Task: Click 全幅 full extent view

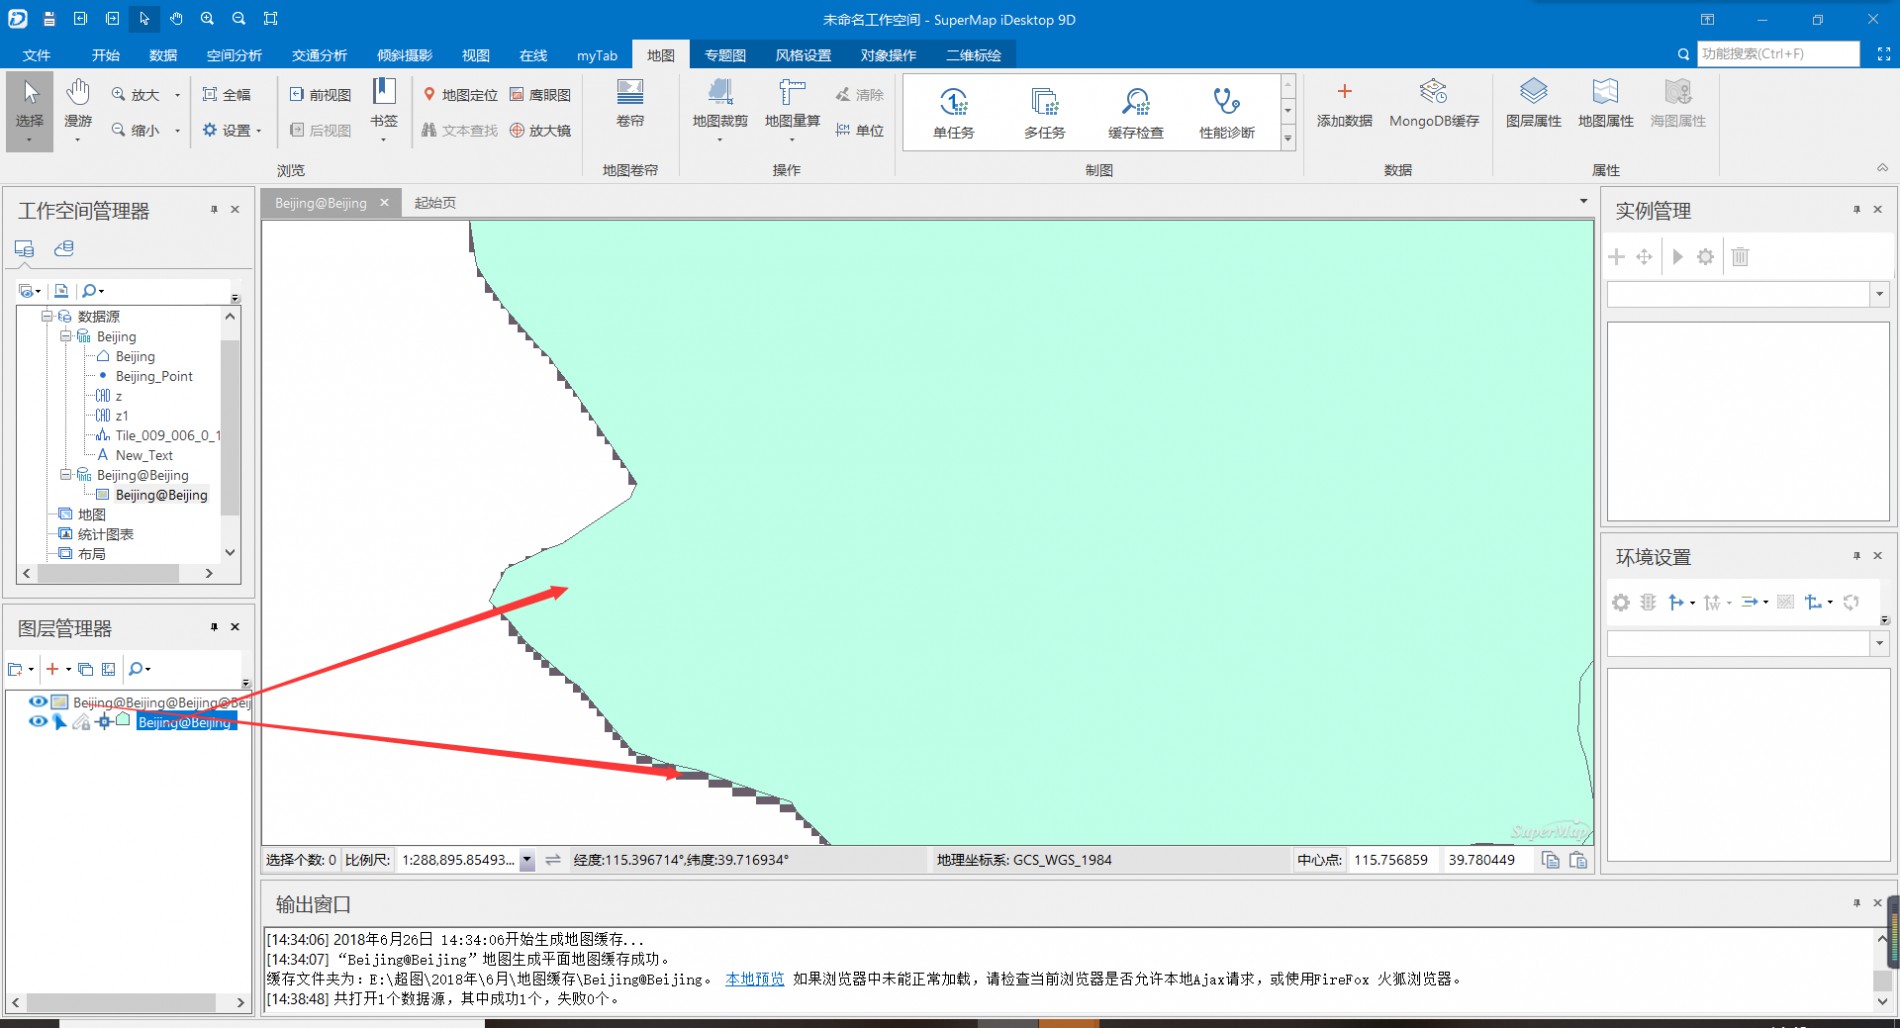Action: (227, 95)
